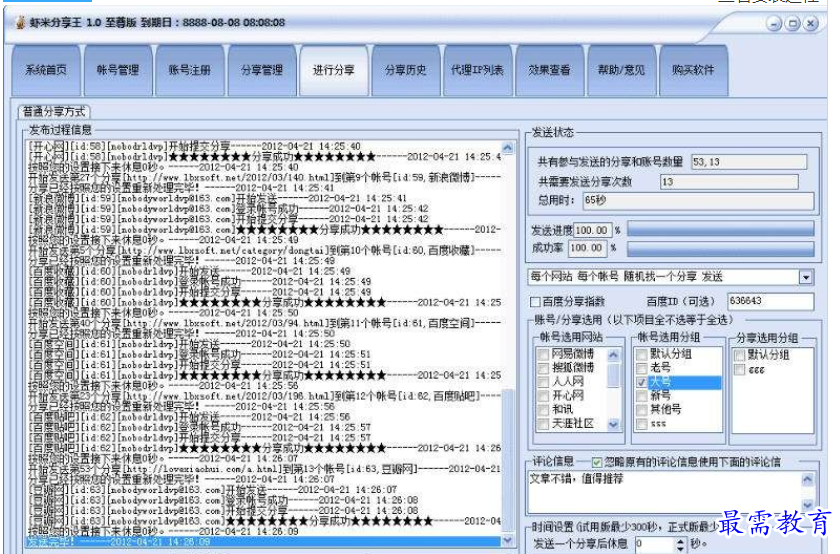Click the 总用时 field showing 65秒

[x=698, y=200]
